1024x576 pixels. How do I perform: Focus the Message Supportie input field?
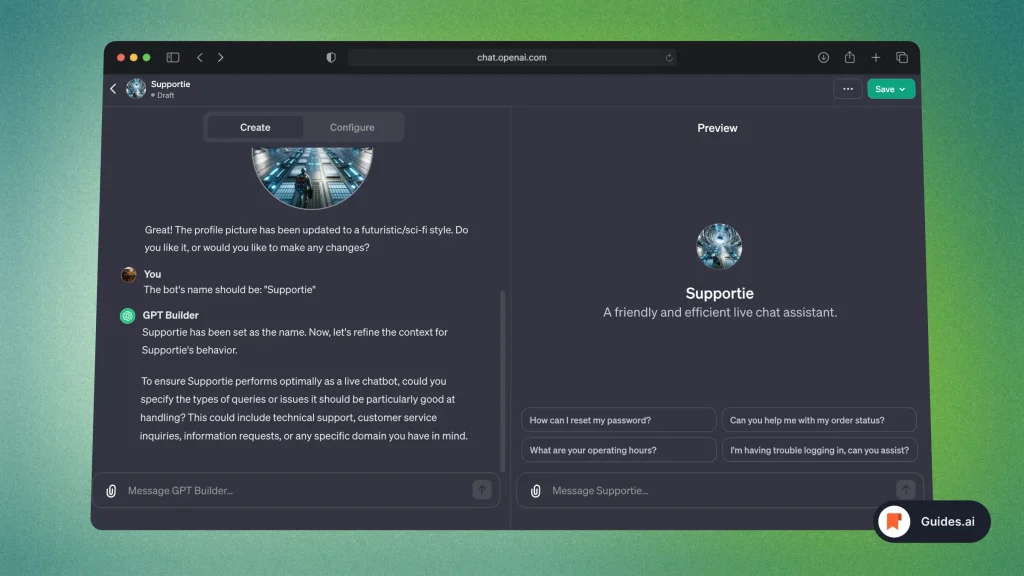pos(721,490)
